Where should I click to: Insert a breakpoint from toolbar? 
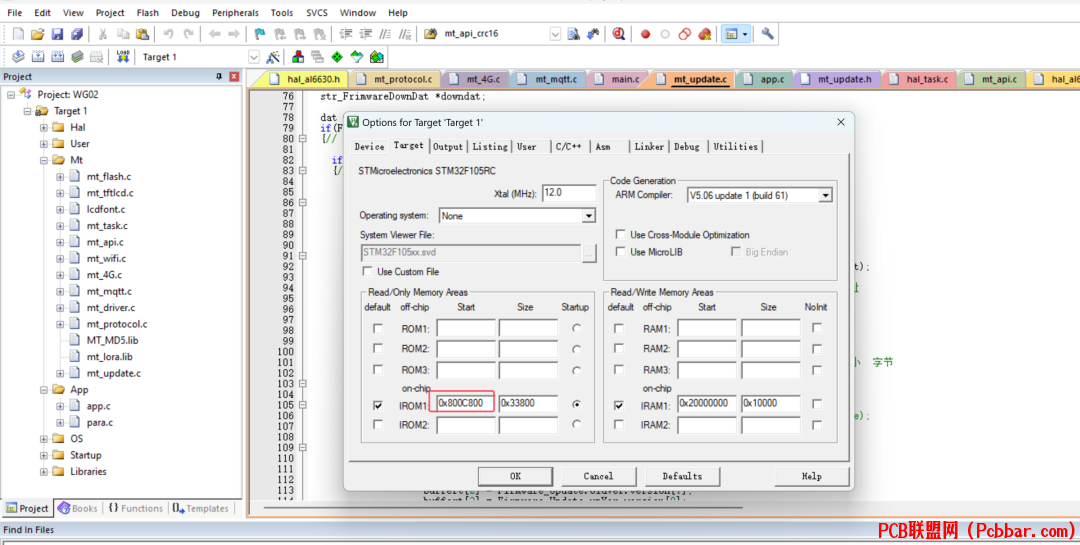[x=645, y=34]
